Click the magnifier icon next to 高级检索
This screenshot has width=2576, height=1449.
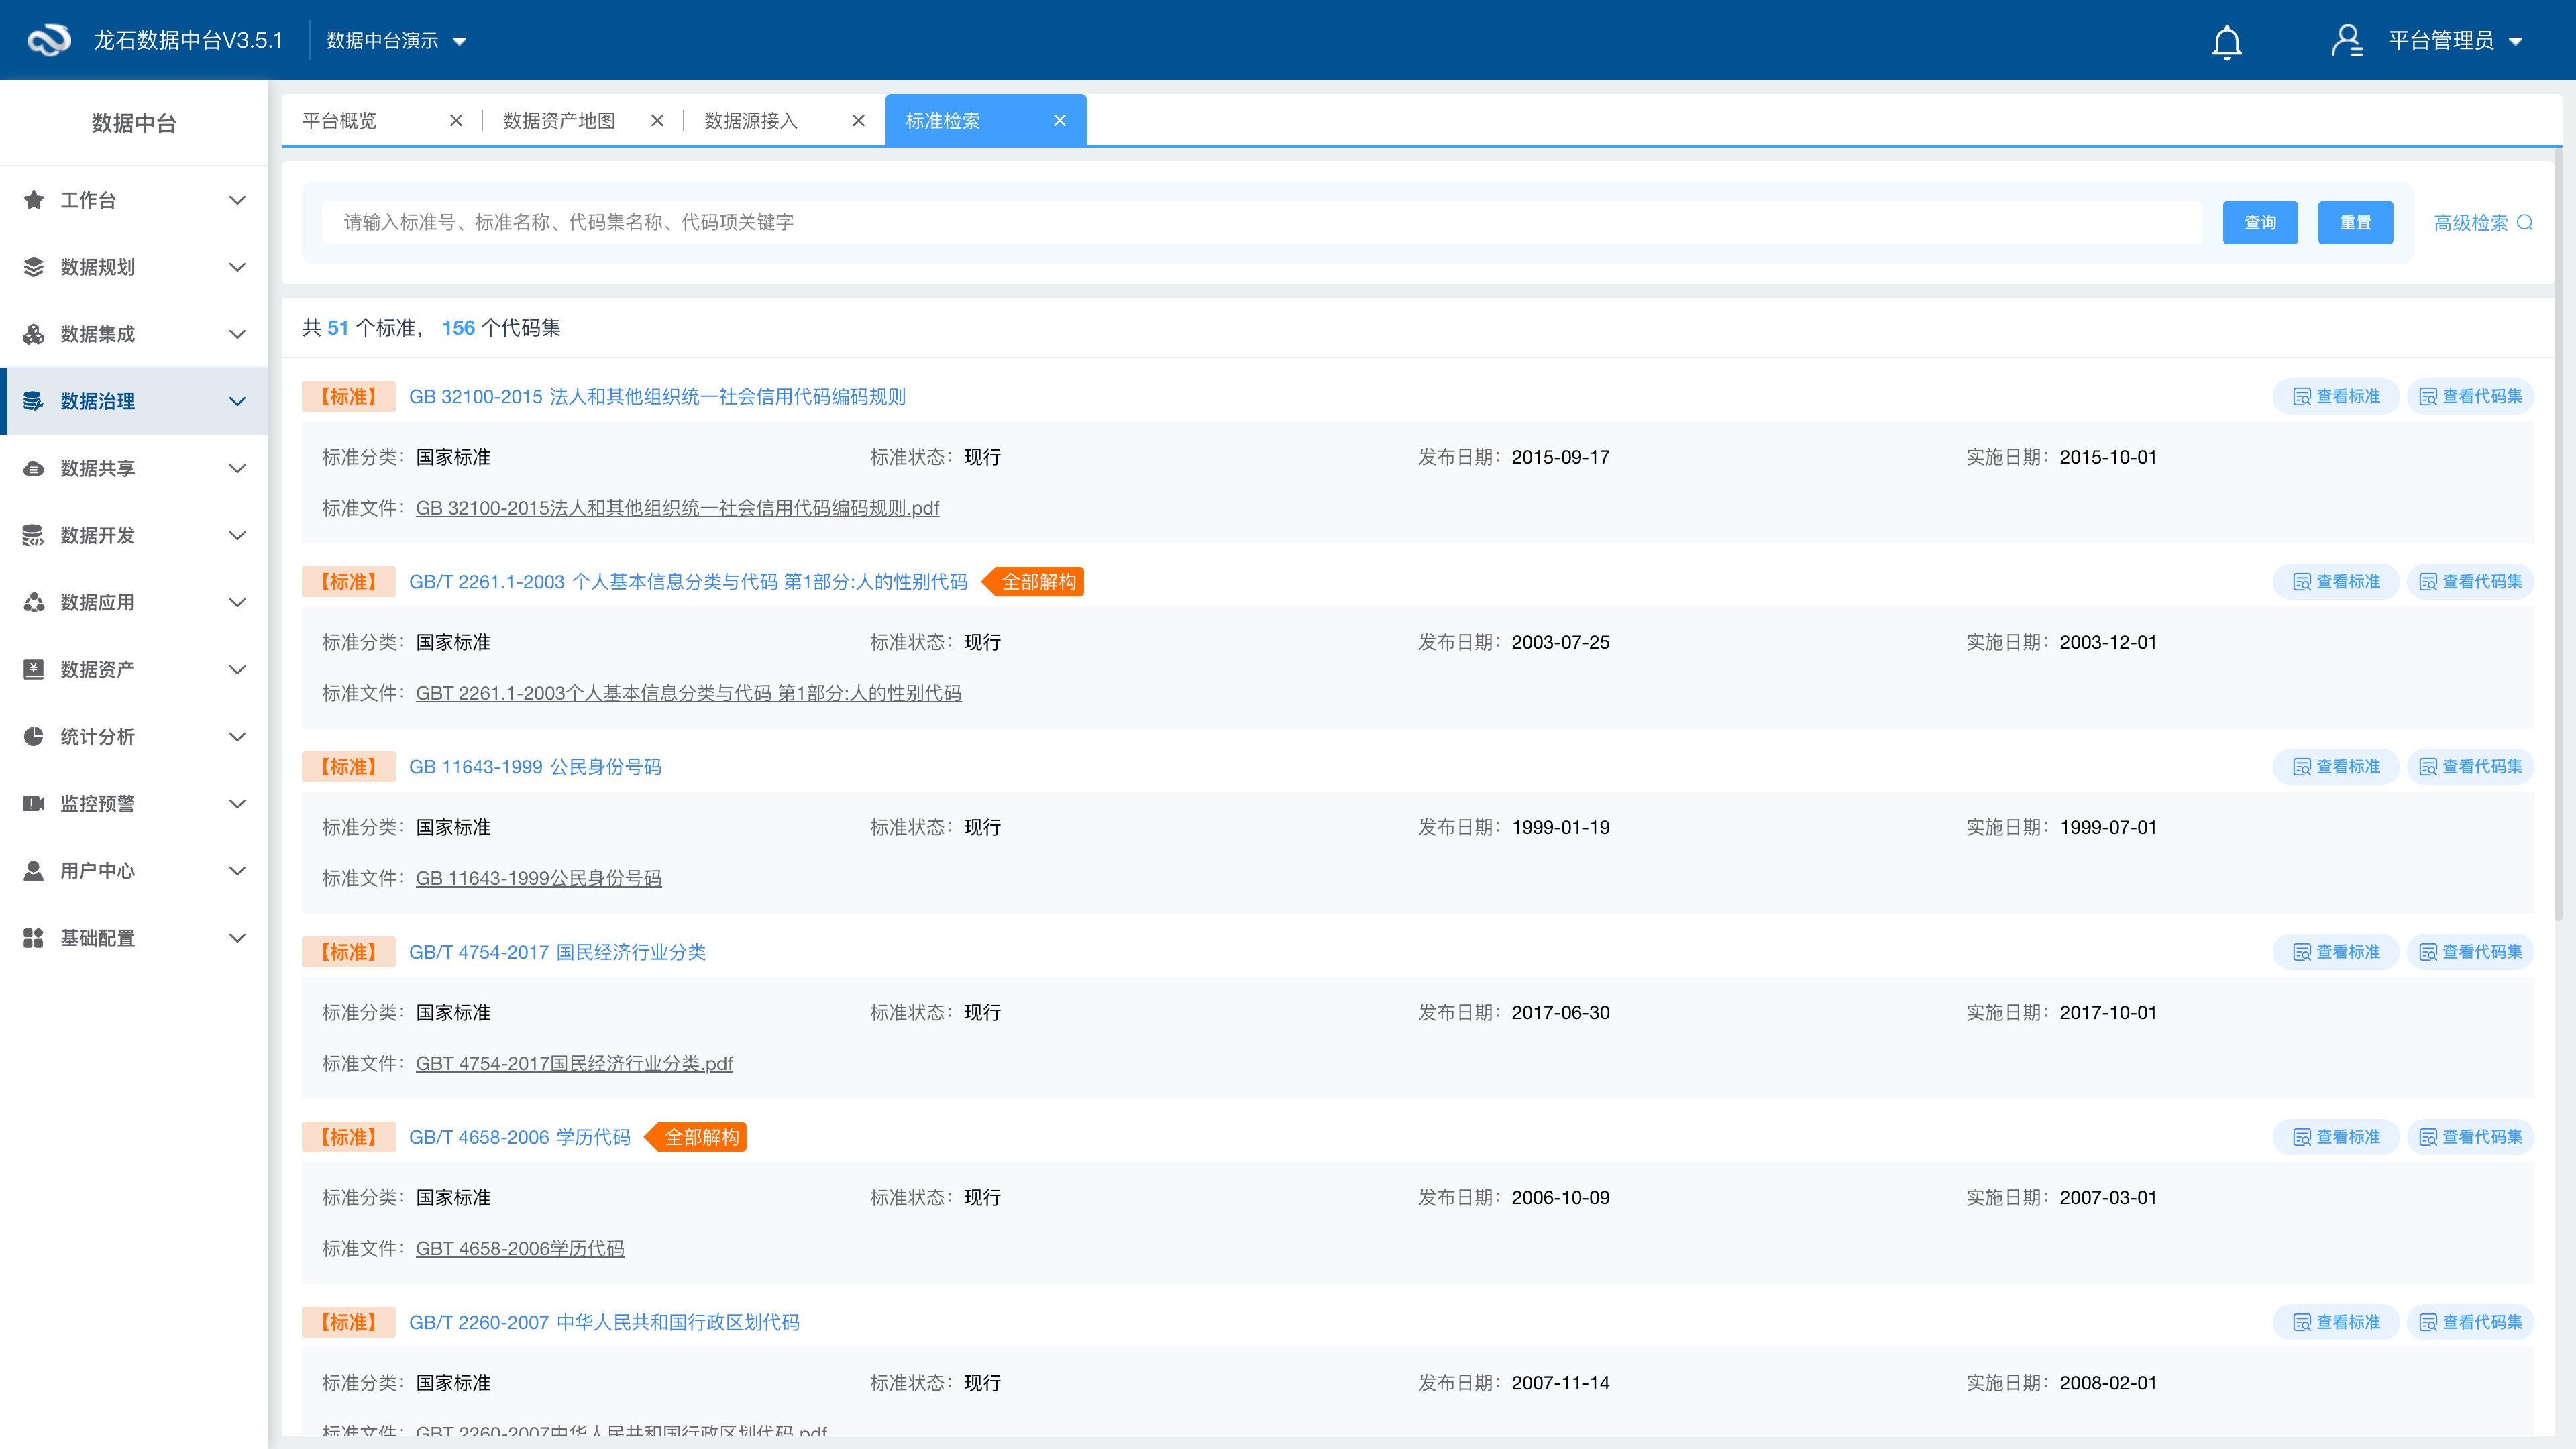point(2525,222)
